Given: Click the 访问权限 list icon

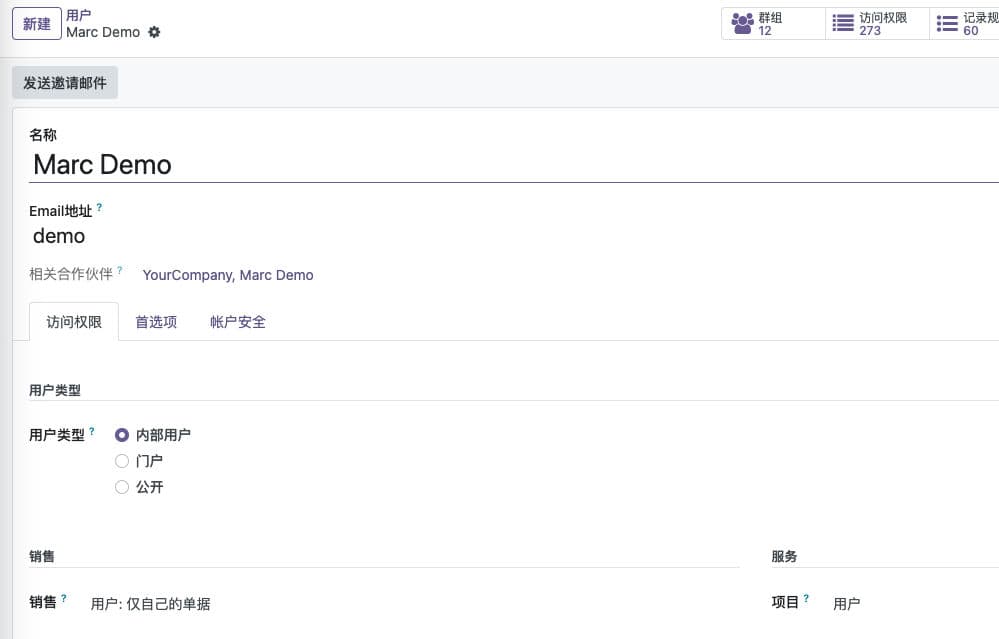Looking at the screenshot, I should [x=843, y=23].
